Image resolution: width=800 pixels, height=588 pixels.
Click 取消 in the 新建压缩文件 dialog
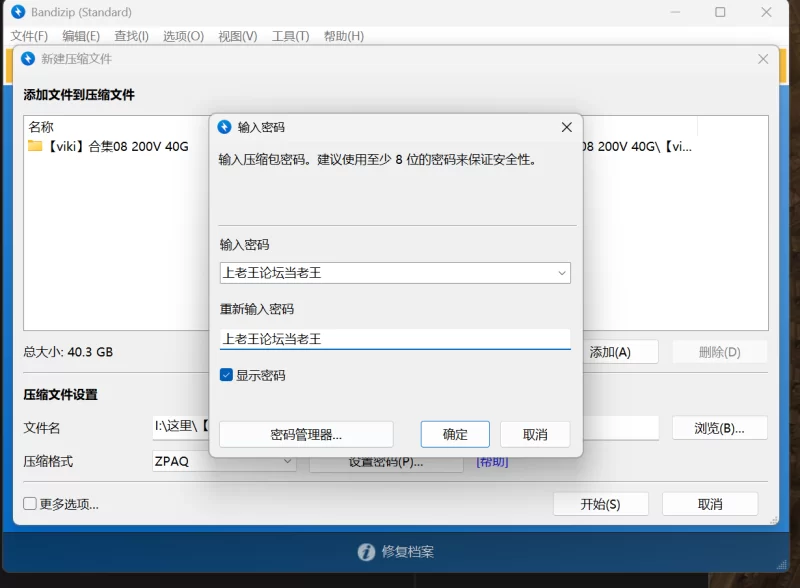[710, 504]
